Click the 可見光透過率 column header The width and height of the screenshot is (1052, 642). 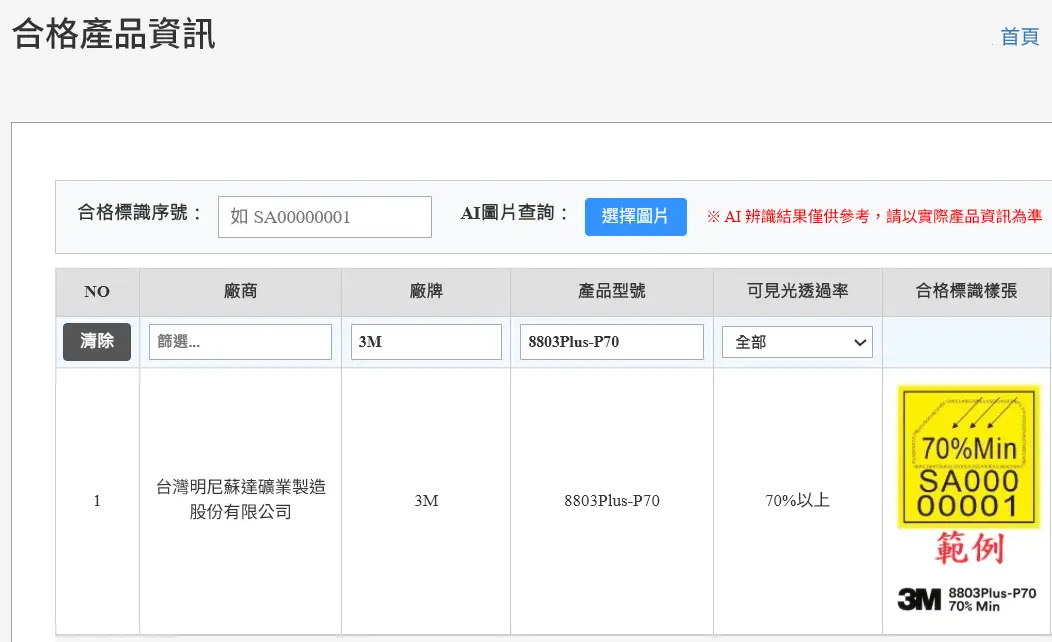pos(797,292)
